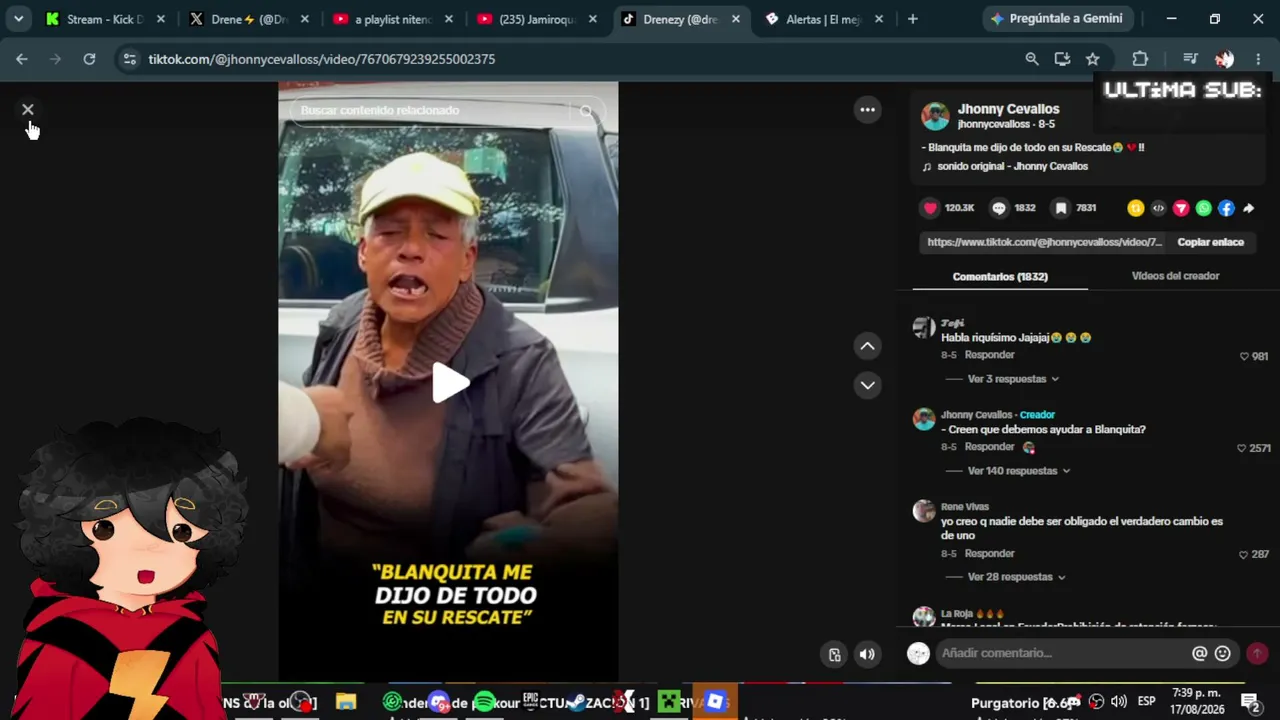Image resolution: width=1280 pixels, height=720 pixels.
Task: Switch to the Jamiroquai YouTube tab
Action: click(x=538, y=19)
